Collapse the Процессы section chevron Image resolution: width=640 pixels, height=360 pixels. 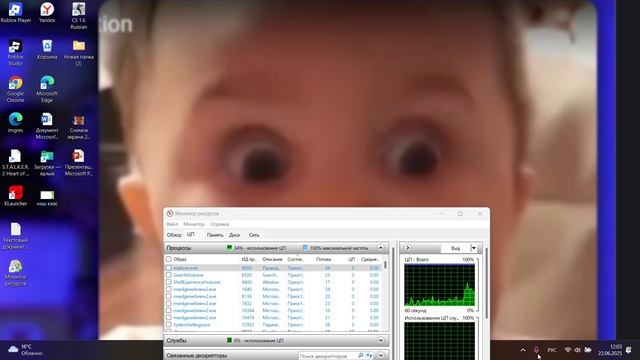(380, 248)
